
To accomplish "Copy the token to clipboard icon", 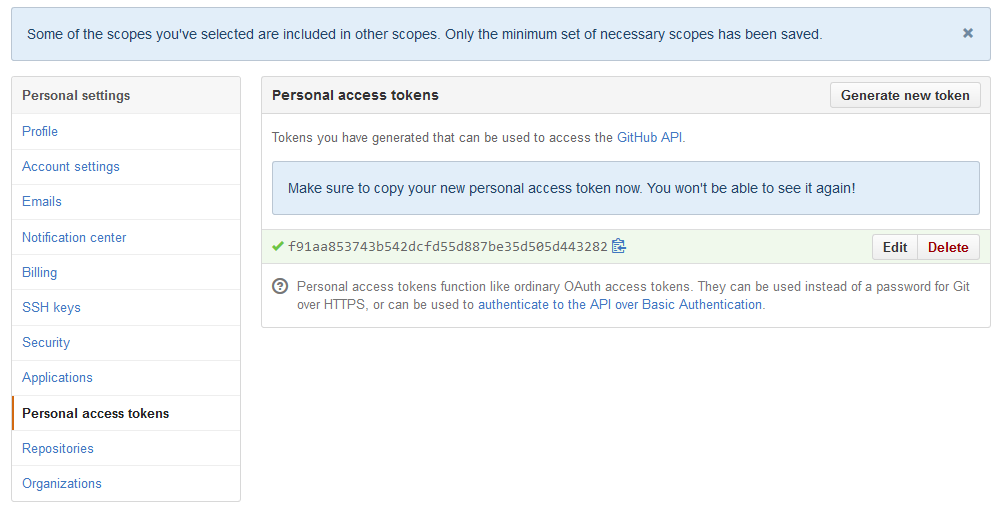I will [x=619, y=247].
